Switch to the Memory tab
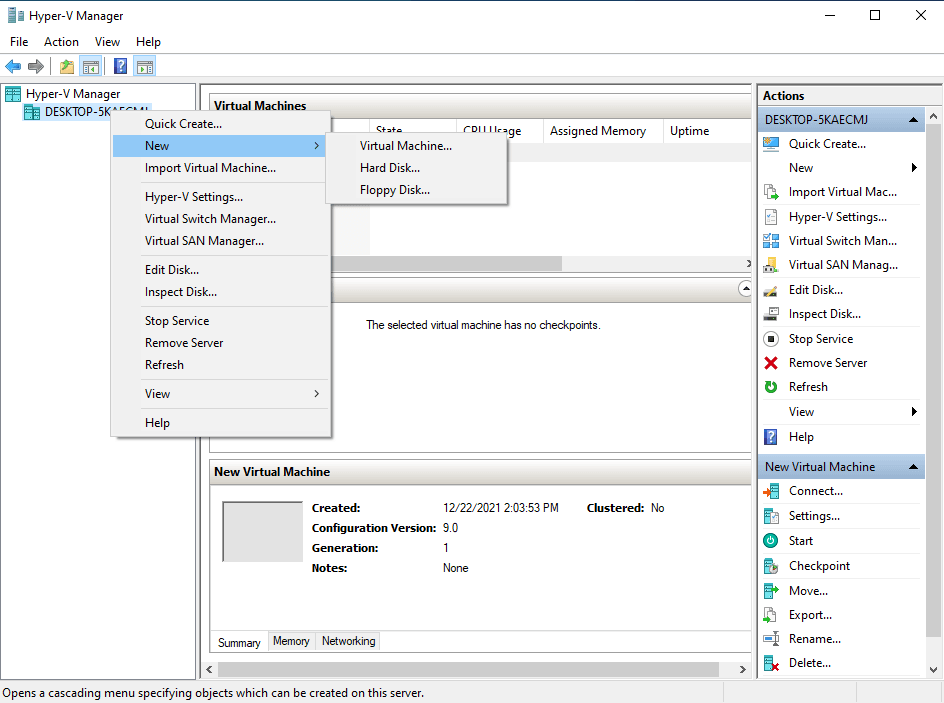This screenshot has width=944, height=703. [291, 641]
